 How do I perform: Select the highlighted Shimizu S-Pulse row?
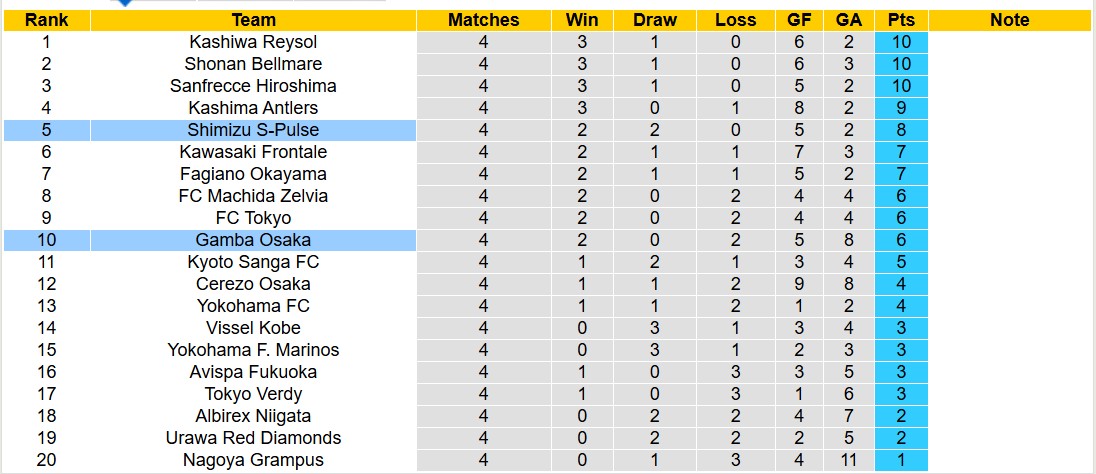tap(253, 130)
